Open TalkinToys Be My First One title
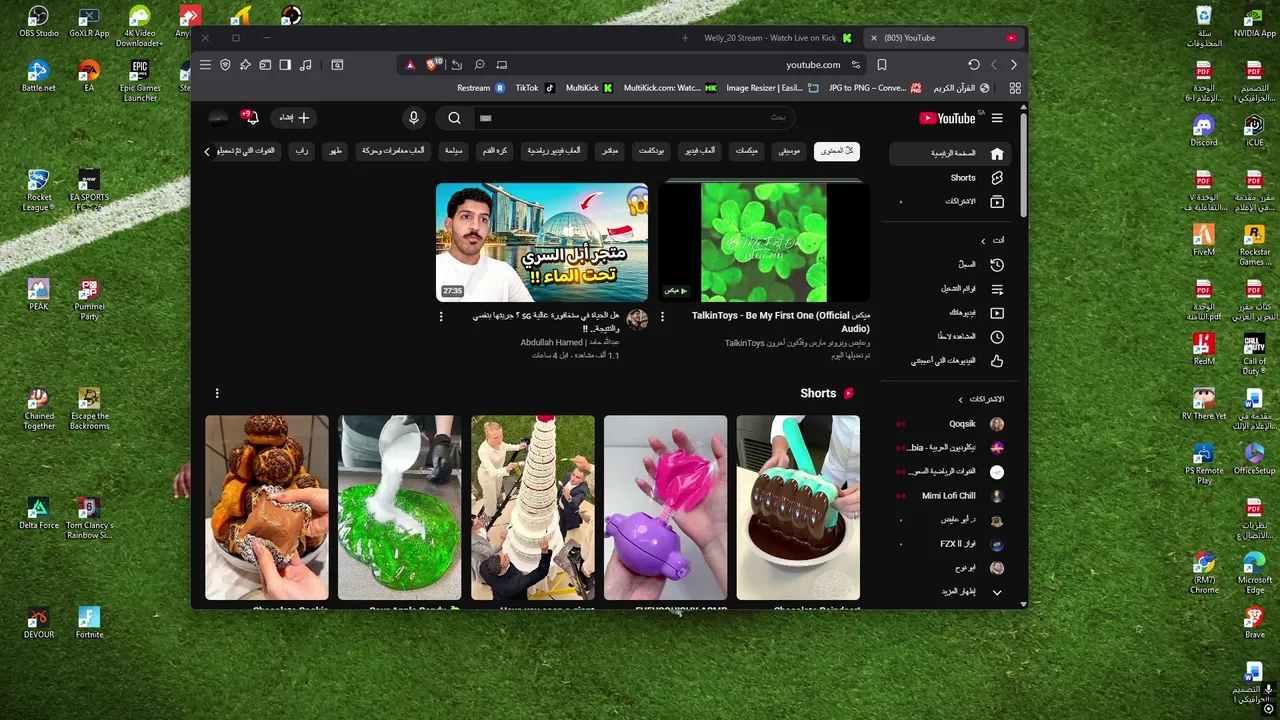The height and width of the screenshot is (720, 1280). 781,322
